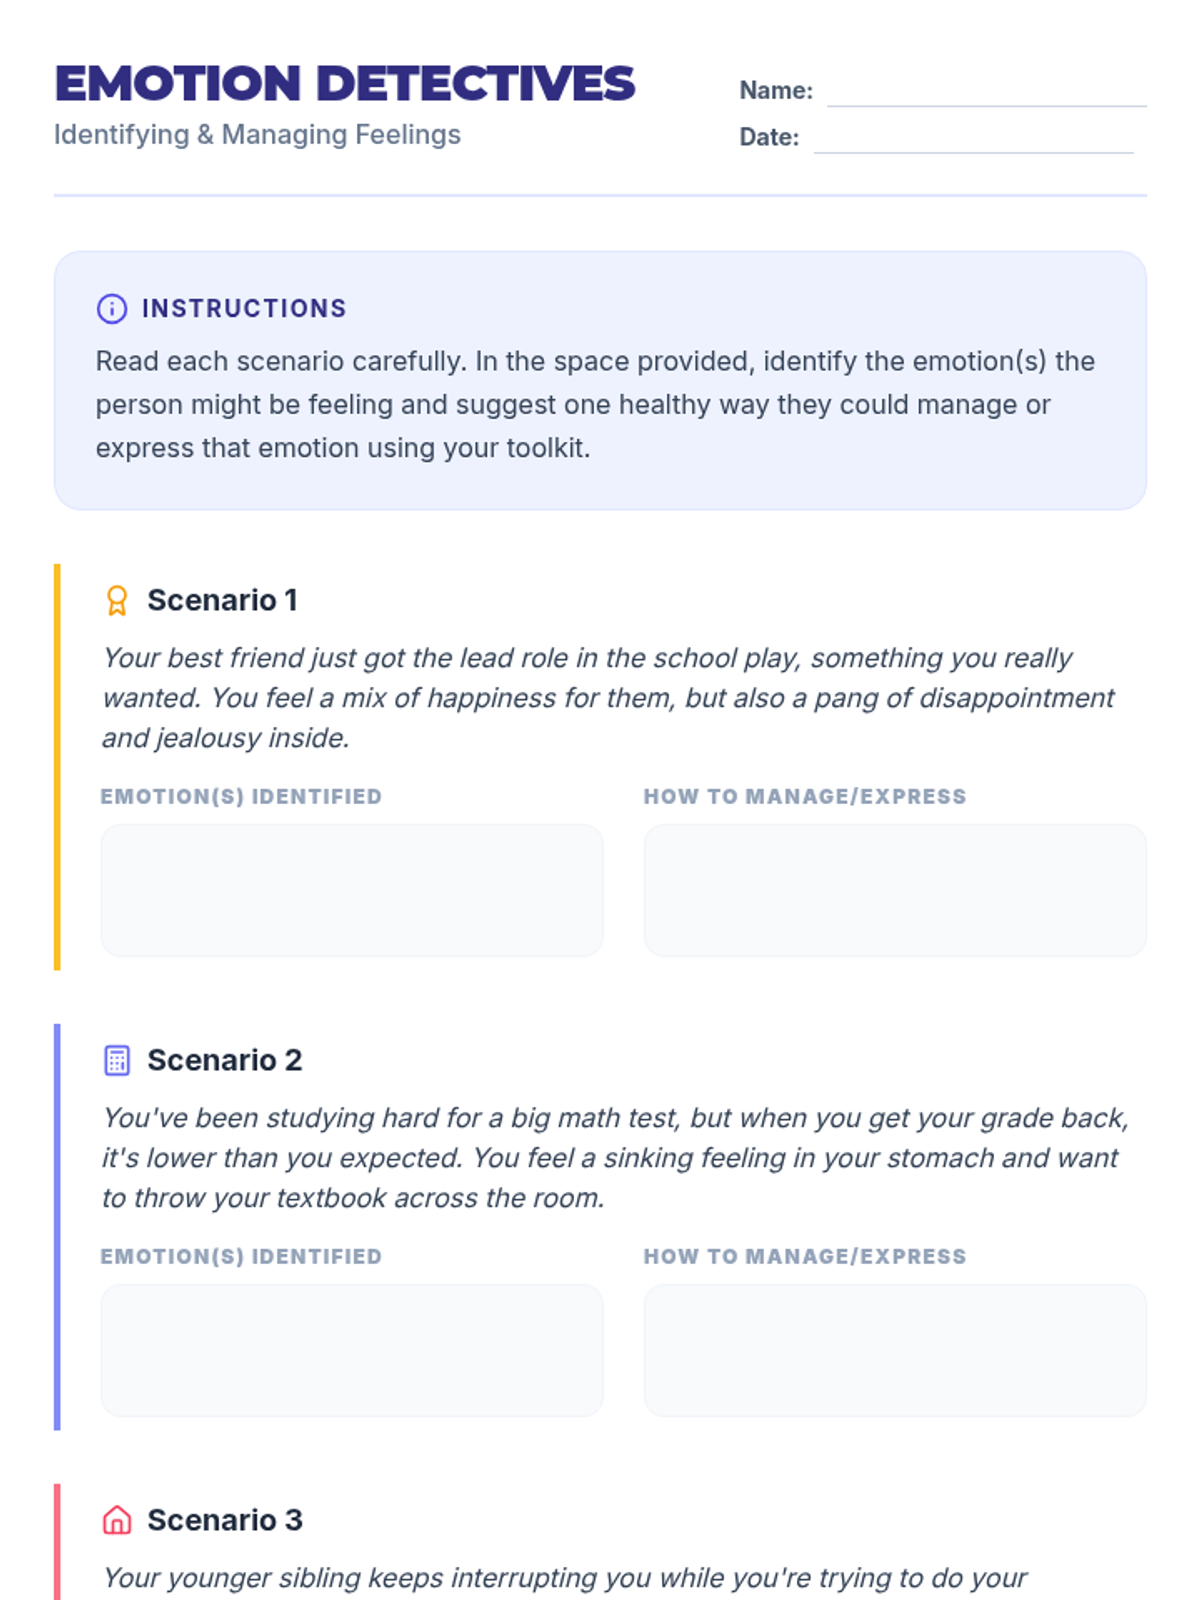Image resolution: width=1200 pixels, height=1600 pixels.
Task: Focus Scenario 1 Emotion(s) Identified box
Action: [352, 890]
